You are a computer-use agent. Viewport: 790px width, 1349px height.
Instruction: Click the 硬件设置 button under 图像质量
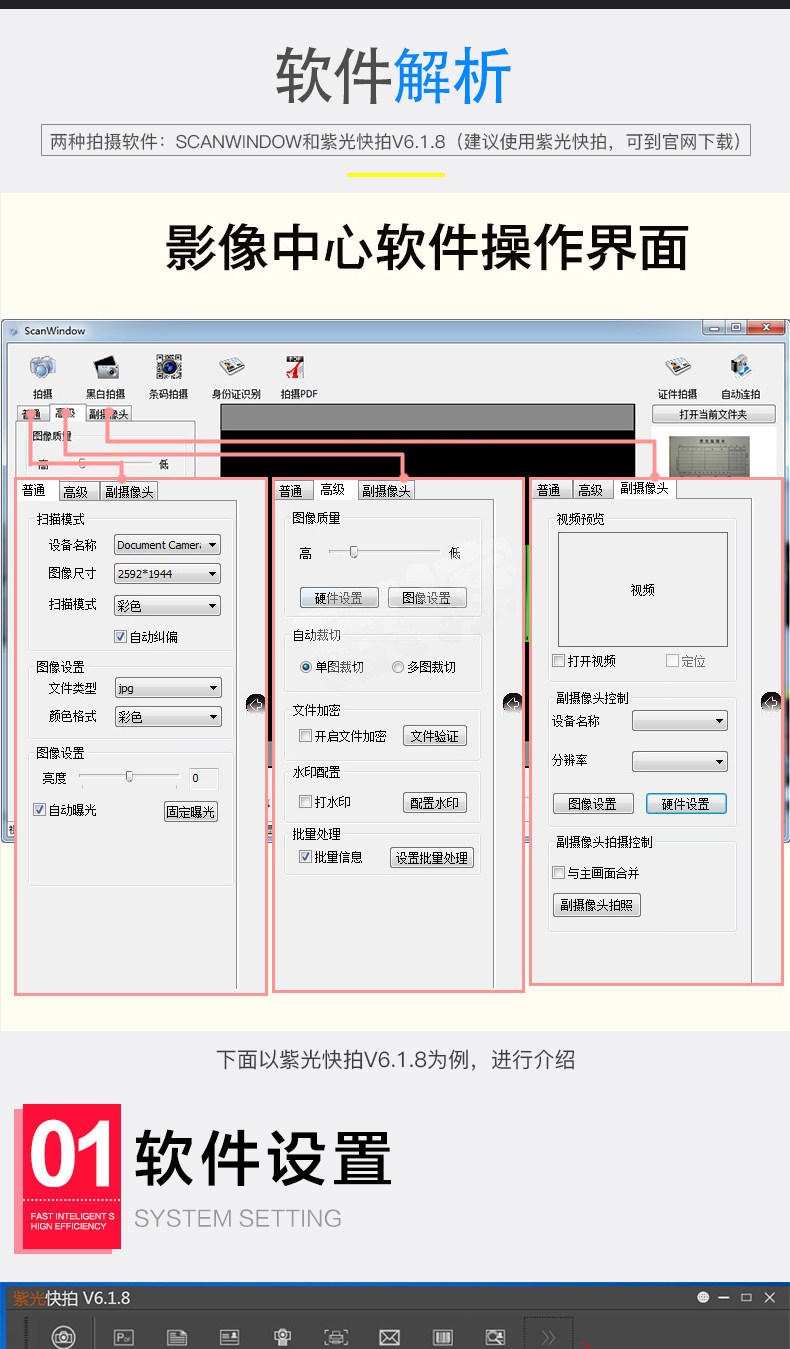(339, 598)
